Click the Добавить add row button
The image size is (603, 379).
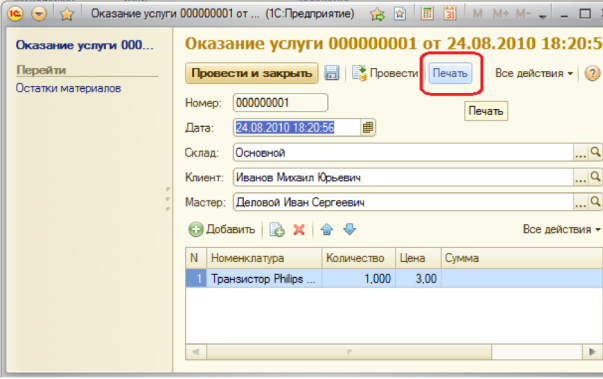pyautogui.click(x=222, y=229)
